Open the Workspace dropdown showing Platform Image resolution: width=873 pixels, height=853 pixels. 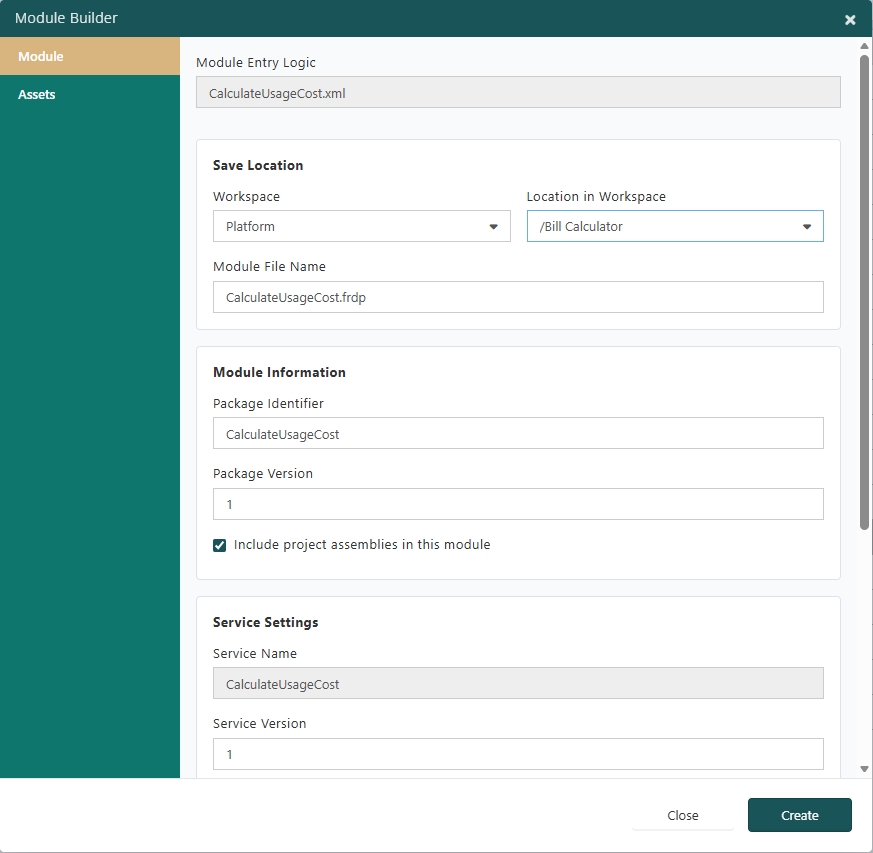[361, 226]
